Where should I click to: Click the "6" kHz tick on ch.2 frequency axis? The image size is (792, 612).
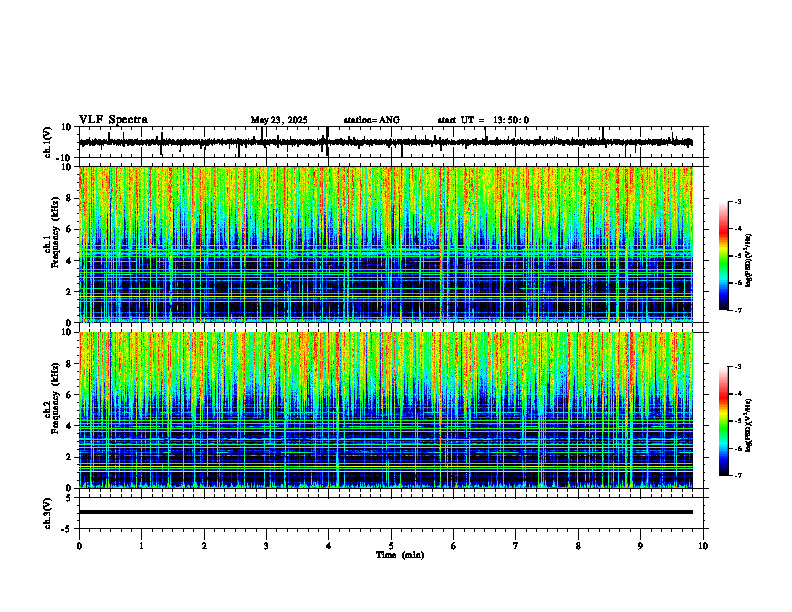coord(70,395)
